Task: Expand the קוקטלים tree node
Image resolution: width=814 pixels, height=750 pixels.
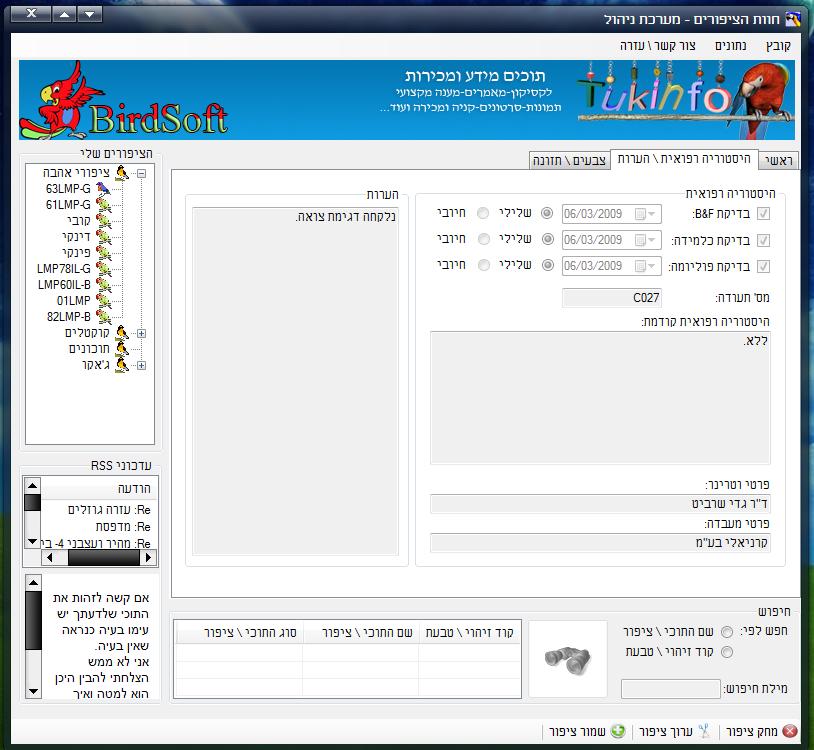Action: click(141, 333)
